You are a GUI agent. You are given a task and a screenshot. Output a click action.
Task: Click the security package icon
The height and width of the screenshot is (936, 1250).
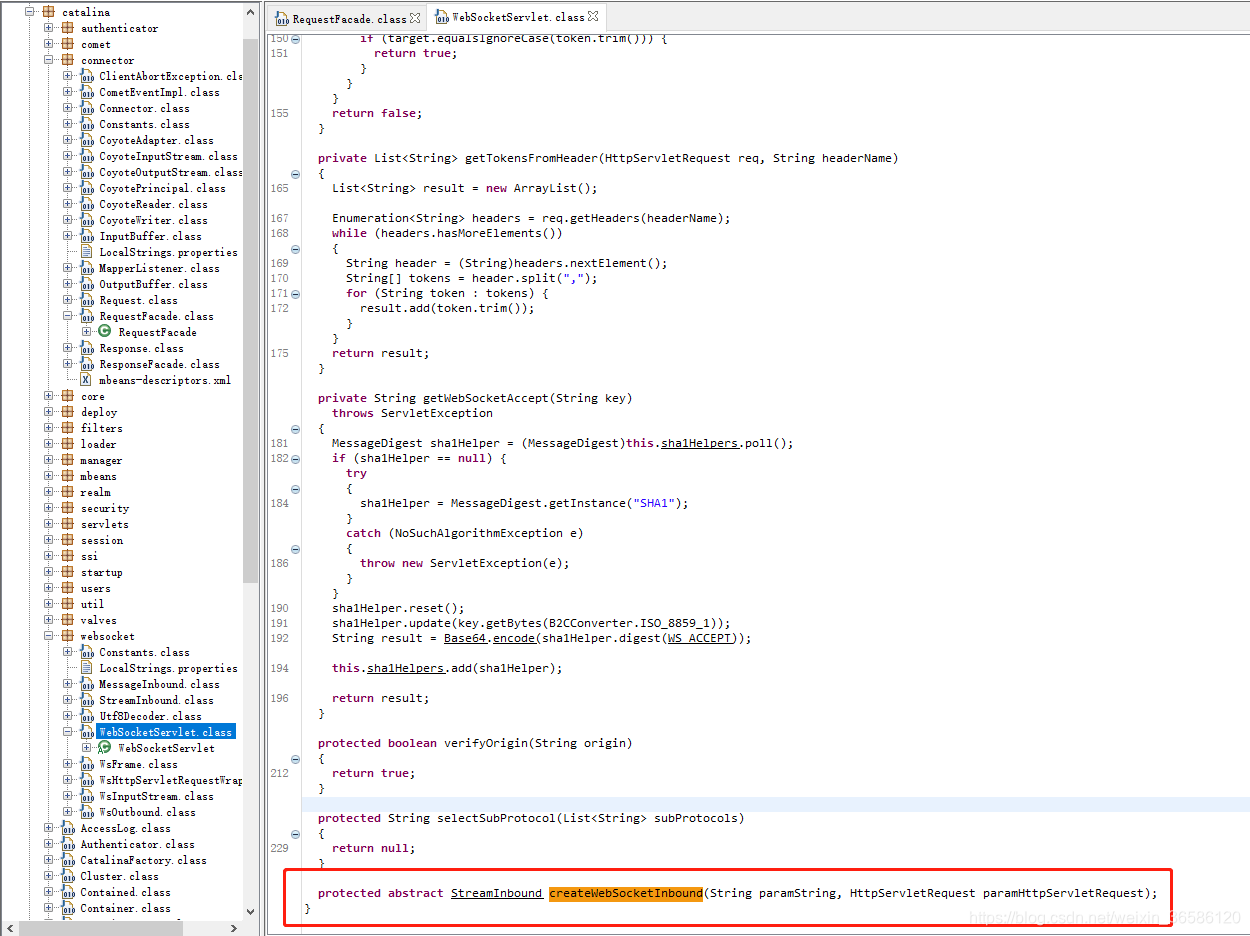(68, 508)
